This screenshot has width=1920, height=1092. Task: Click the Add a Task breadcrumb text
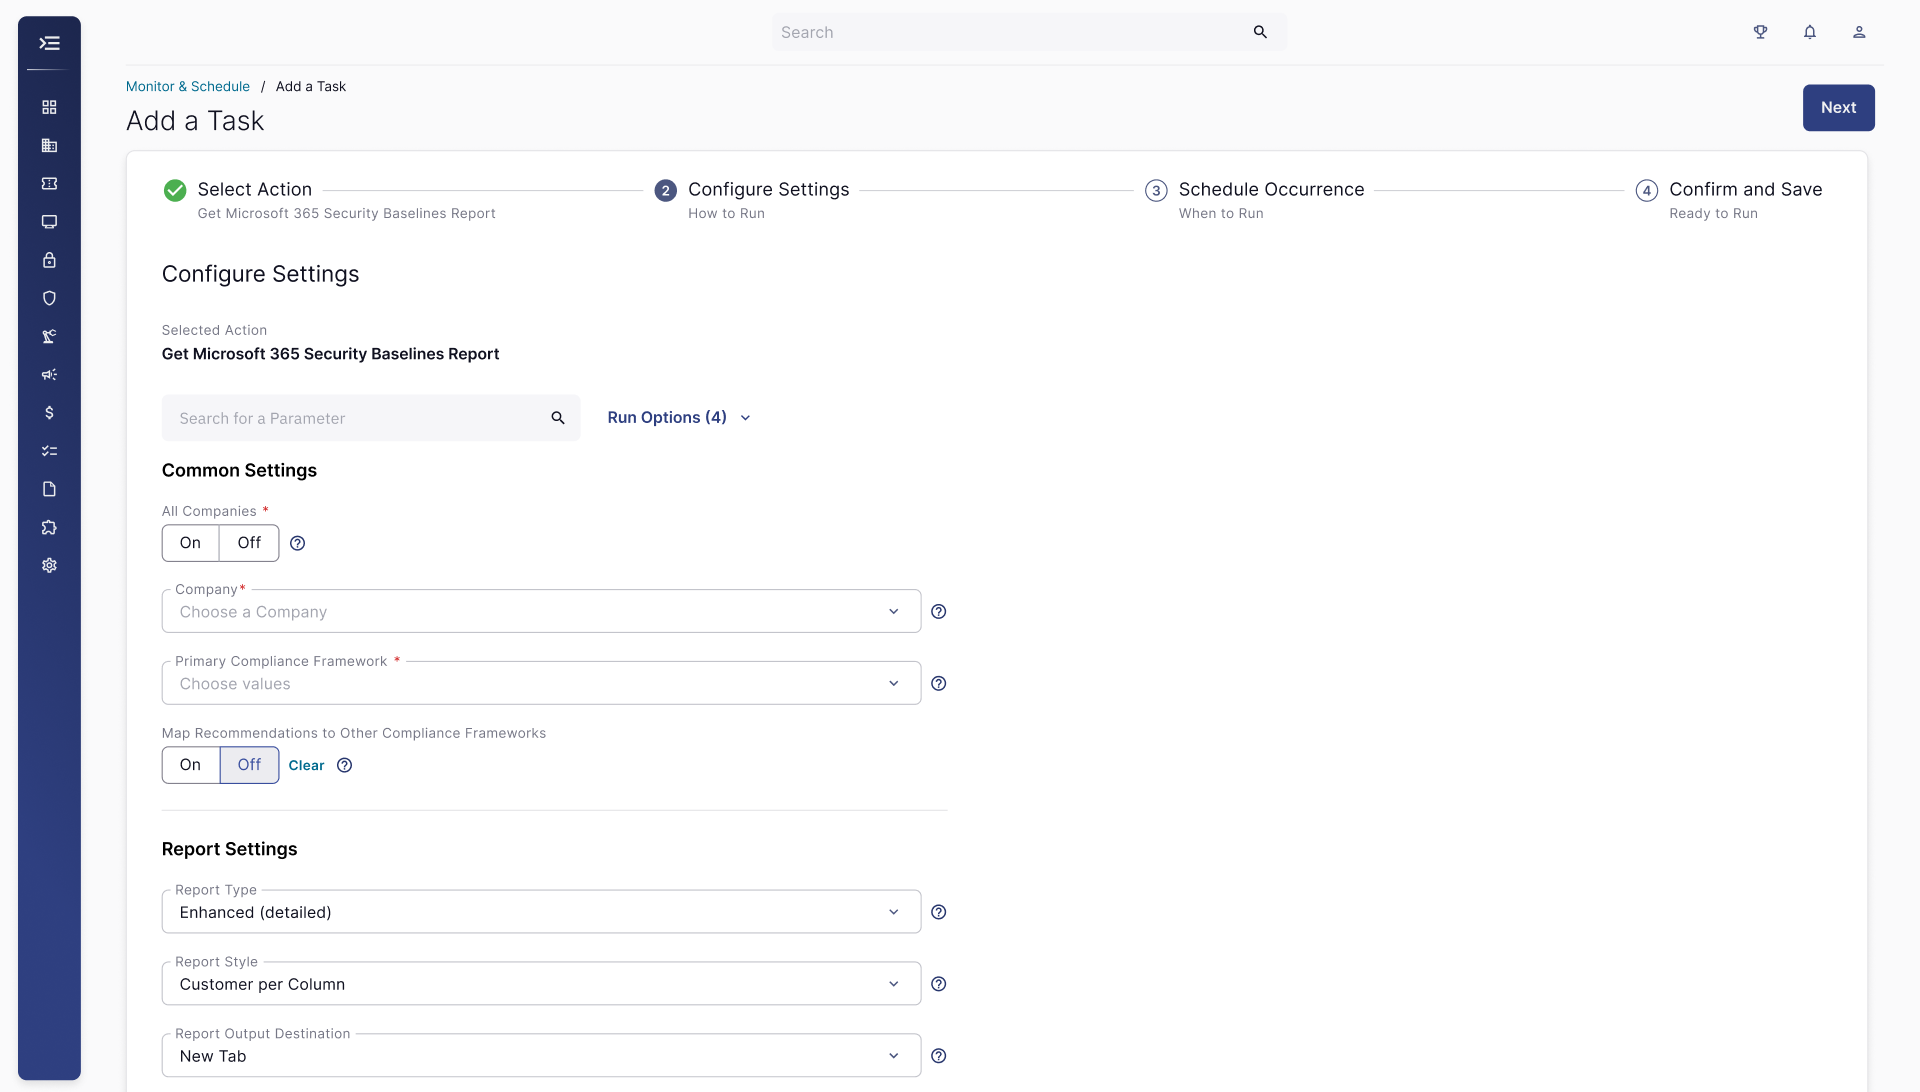(311, 87)
